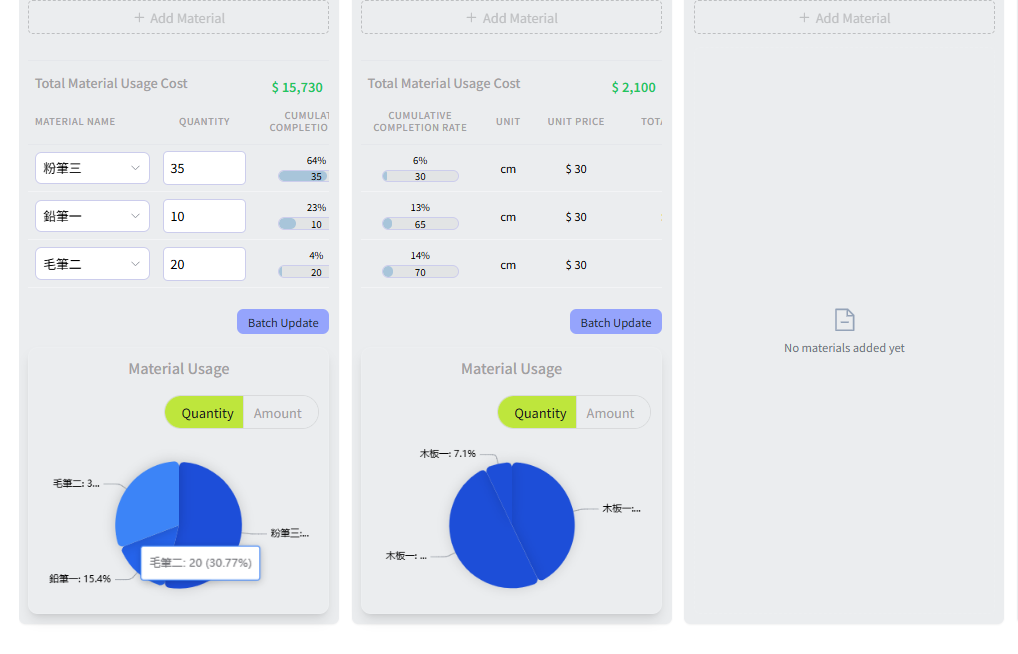Select Quantity on the 毛筆二 pie chart

[207, 413]
